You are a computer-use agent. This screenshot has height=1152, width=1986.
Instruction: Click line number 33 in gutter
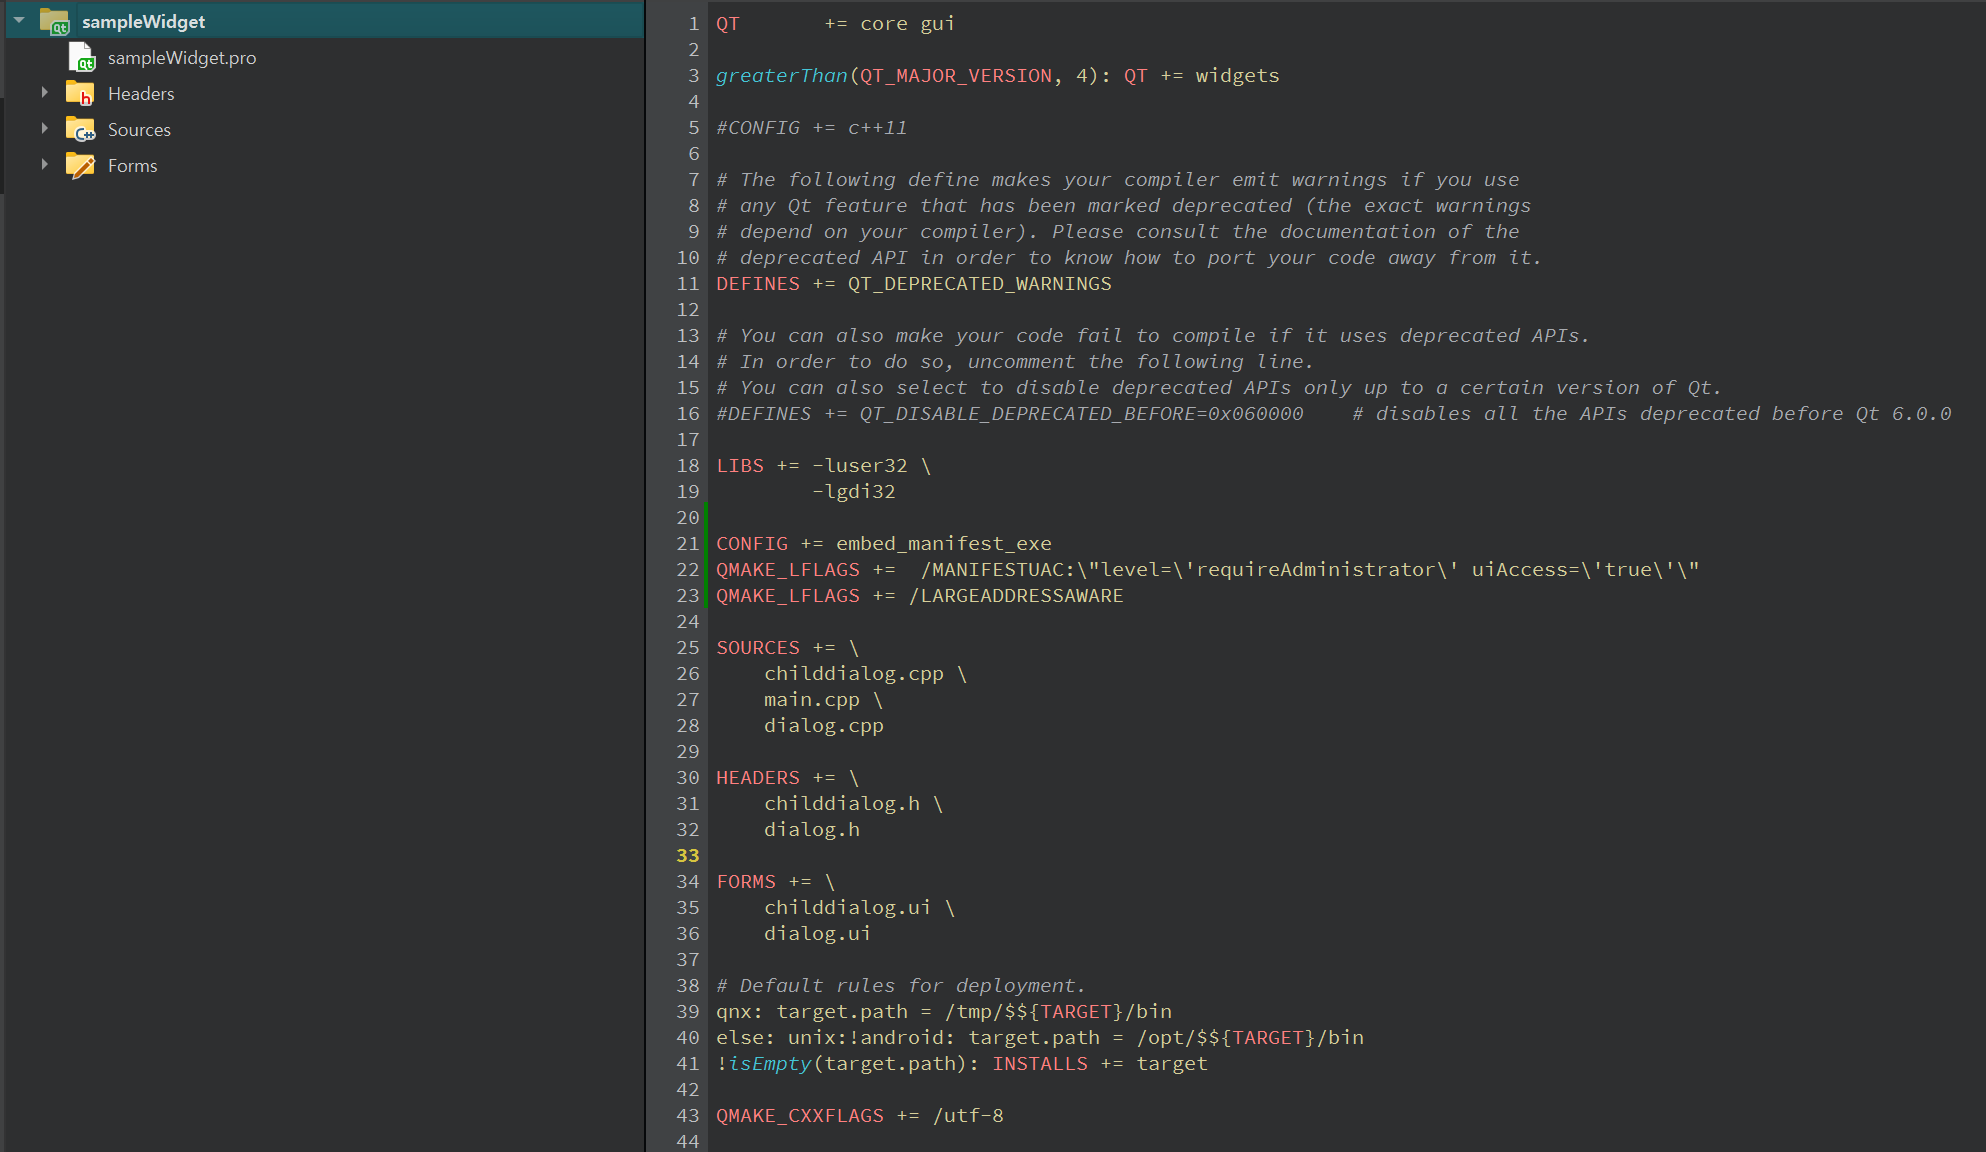687,856
